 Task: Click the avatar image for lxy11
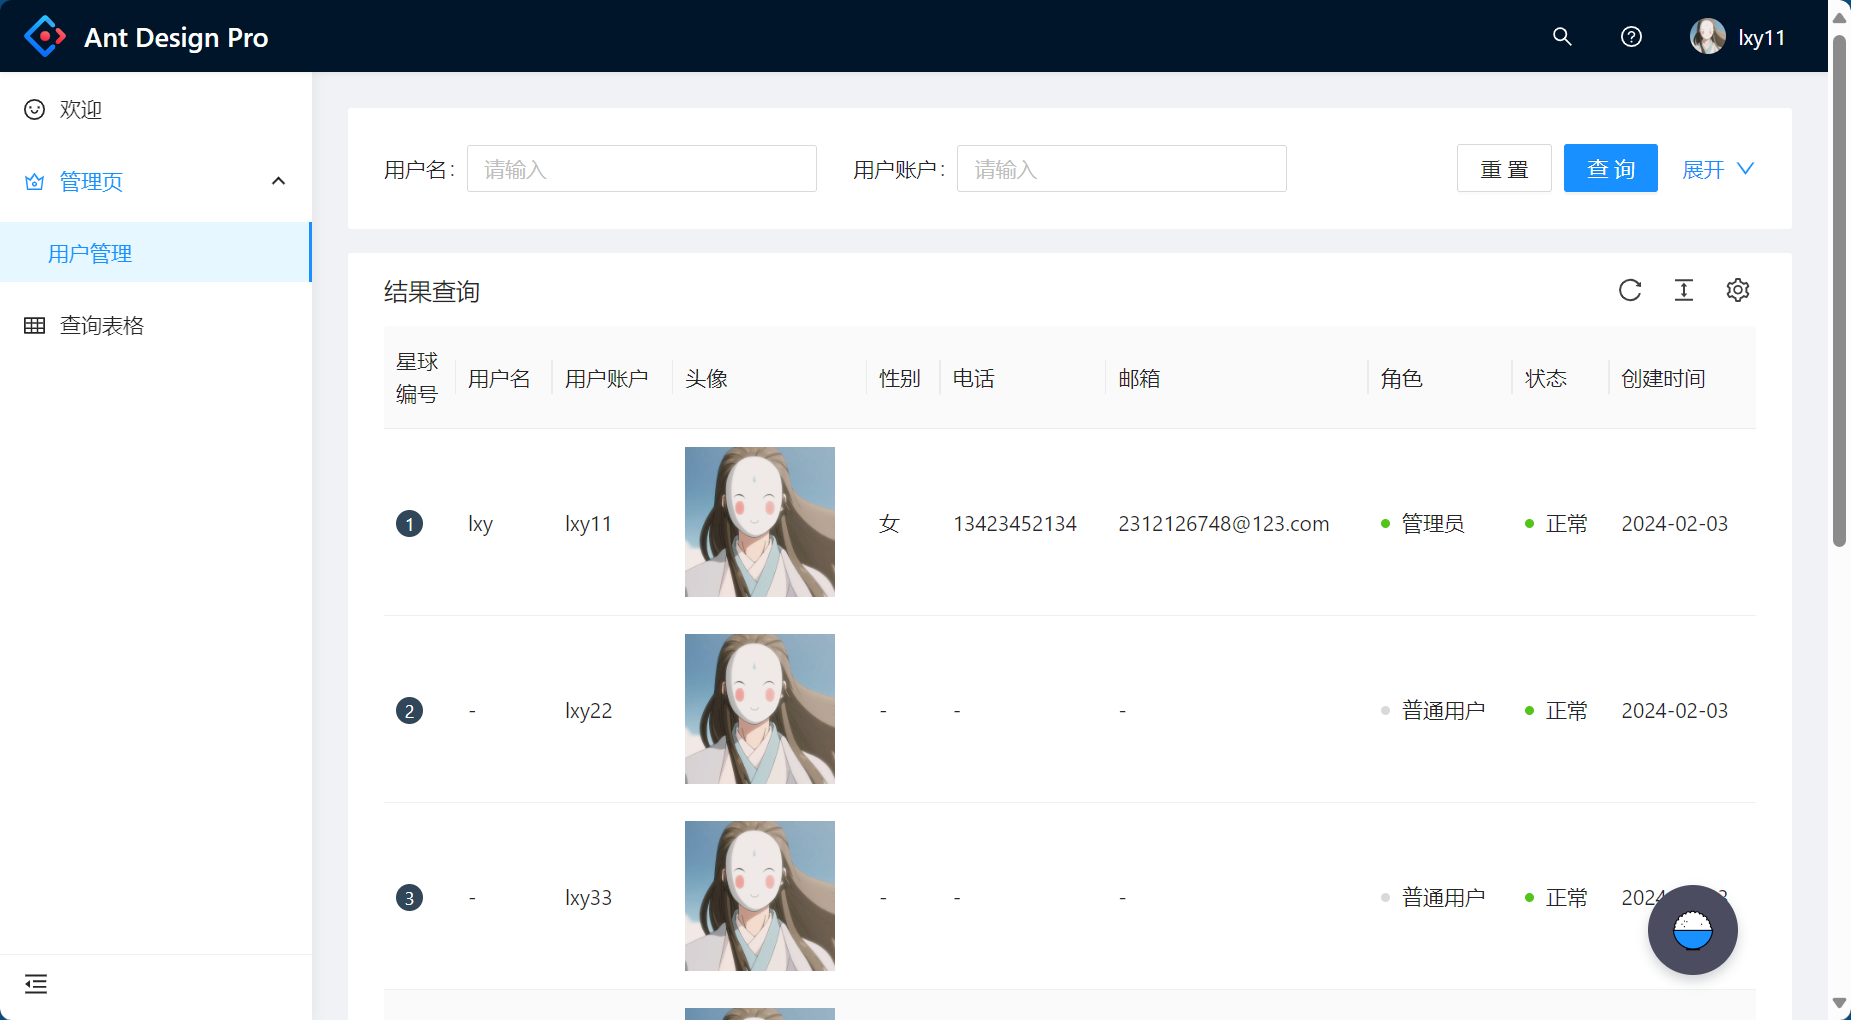pyautogui.click(x=760, y=522)
